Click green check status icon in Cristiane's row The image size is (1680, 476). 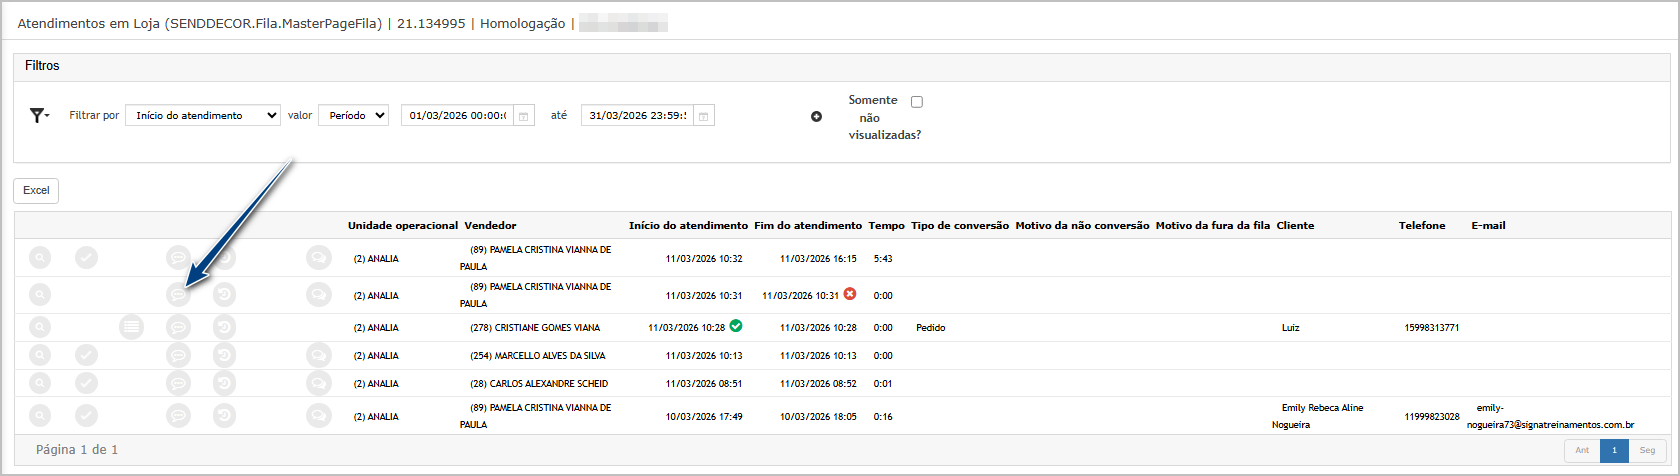(736, 326)
